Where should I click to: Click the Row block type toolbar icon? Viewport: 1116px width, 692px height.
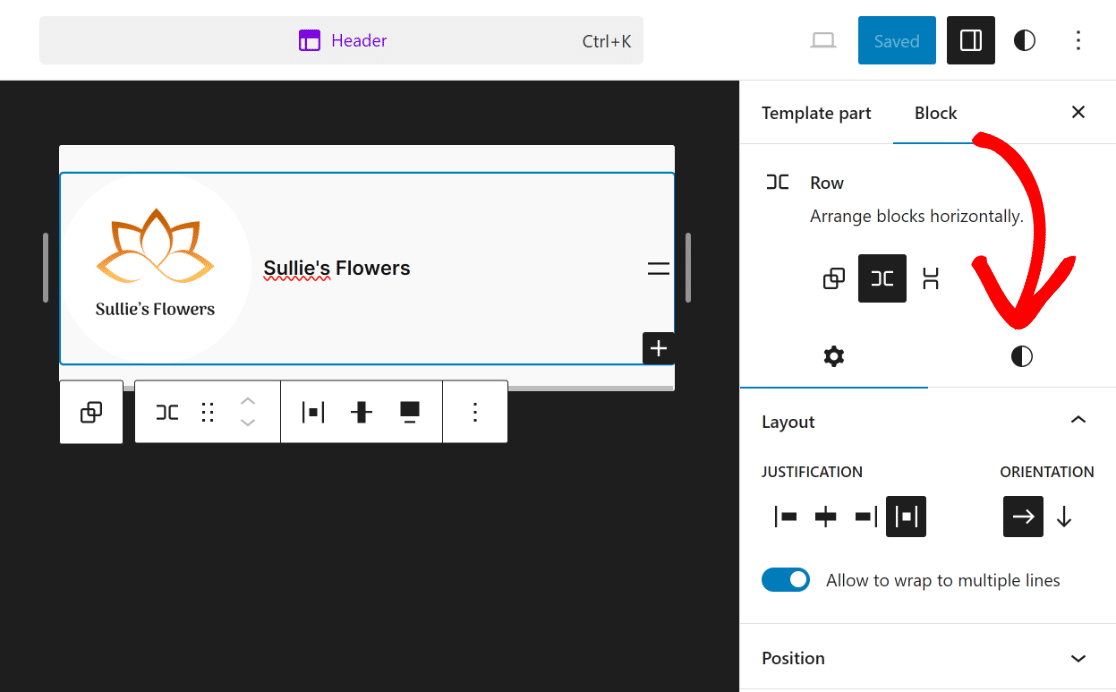[167, 411]
